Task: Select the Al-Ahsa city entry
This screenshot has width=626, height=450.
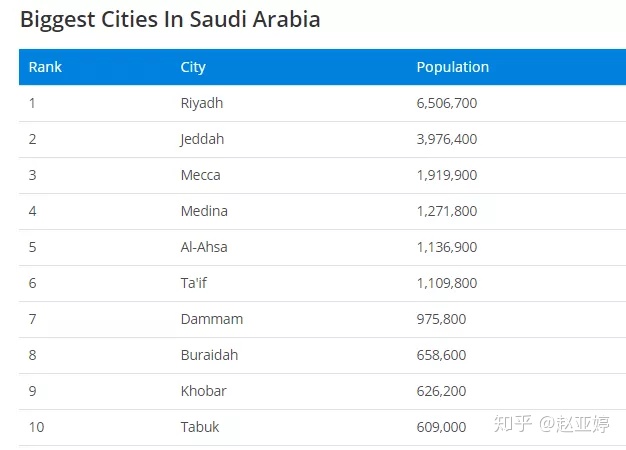Action: (205, 247)
